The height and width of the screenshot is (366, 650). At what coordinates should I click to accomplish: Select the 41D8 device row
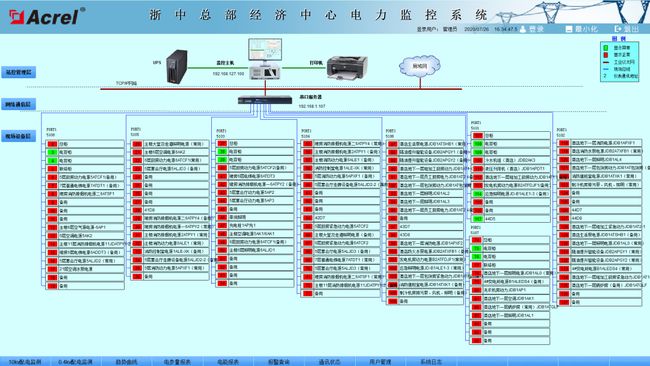pyautogui.click(x=170, y=210)
